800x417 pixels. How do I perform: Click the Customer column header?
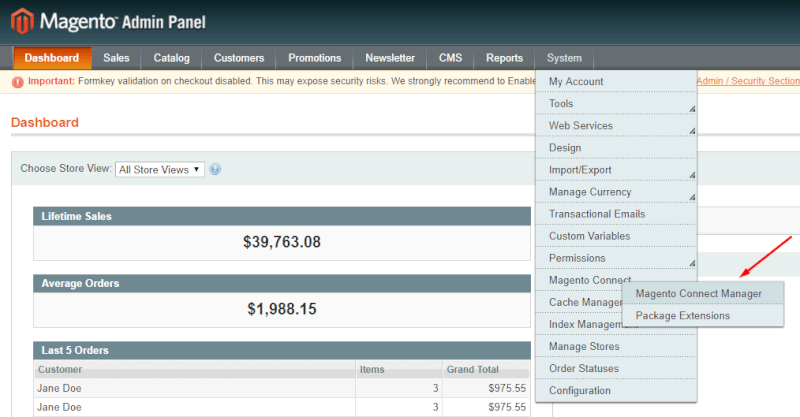194,369
